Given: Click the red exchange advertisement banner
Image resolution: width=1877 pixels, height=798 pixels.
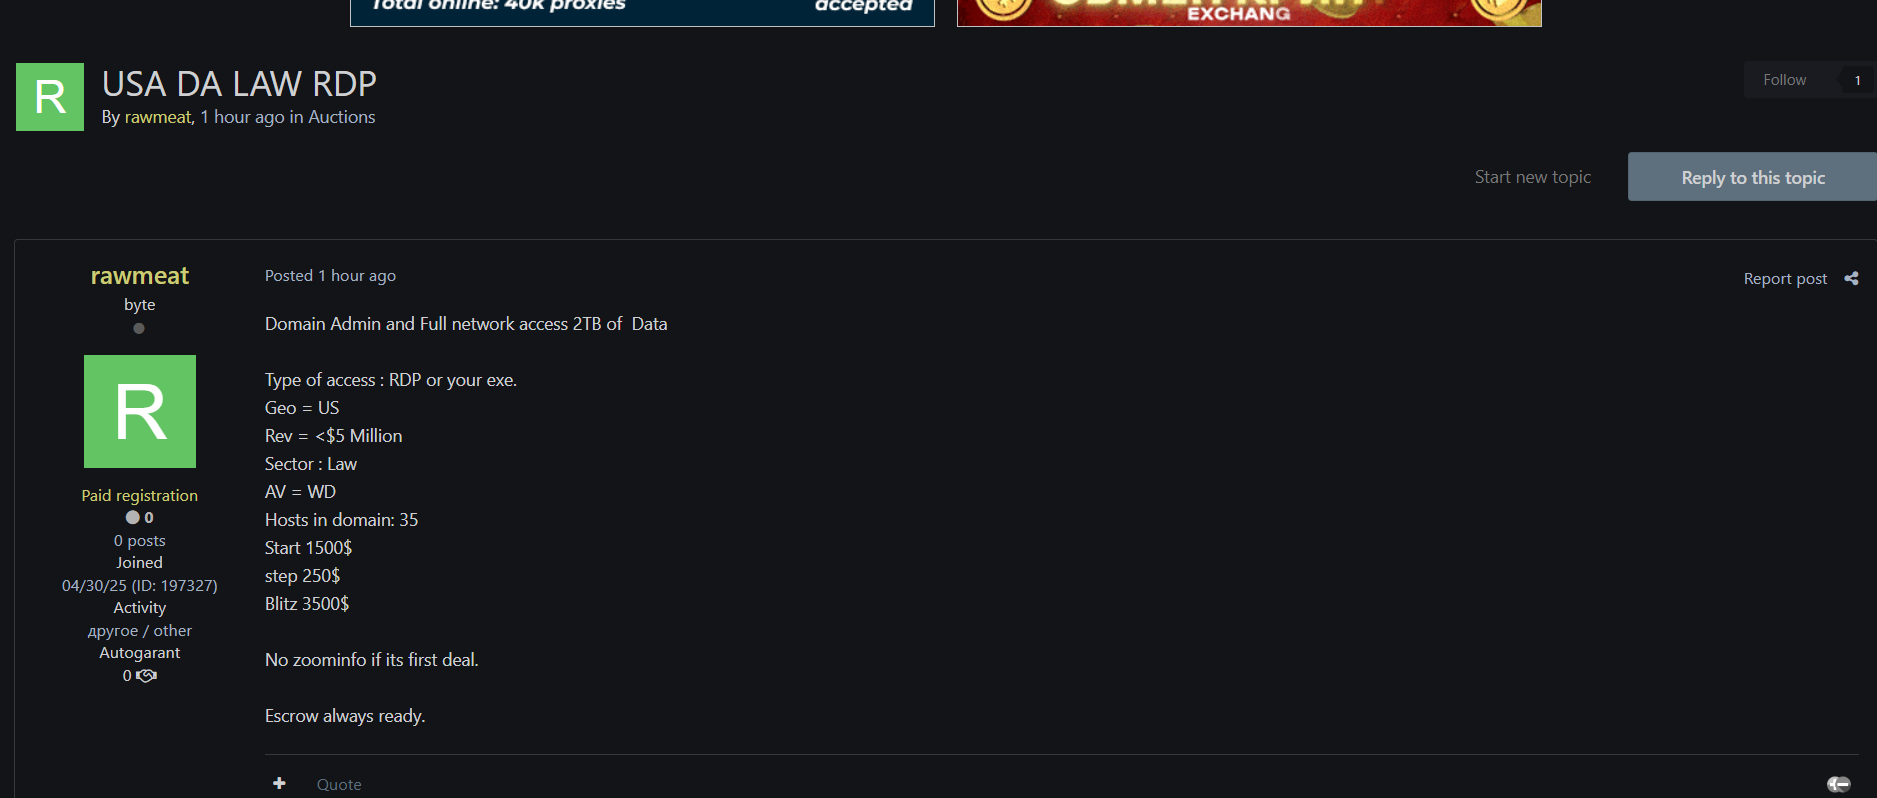Looking at the screenshot, I should click(1249, 12).
